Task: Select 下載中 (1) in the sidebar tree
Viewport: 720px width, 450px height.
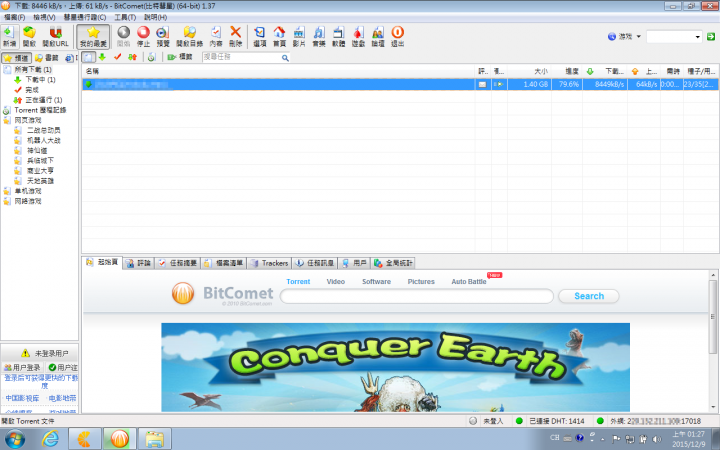Action: 40,79
